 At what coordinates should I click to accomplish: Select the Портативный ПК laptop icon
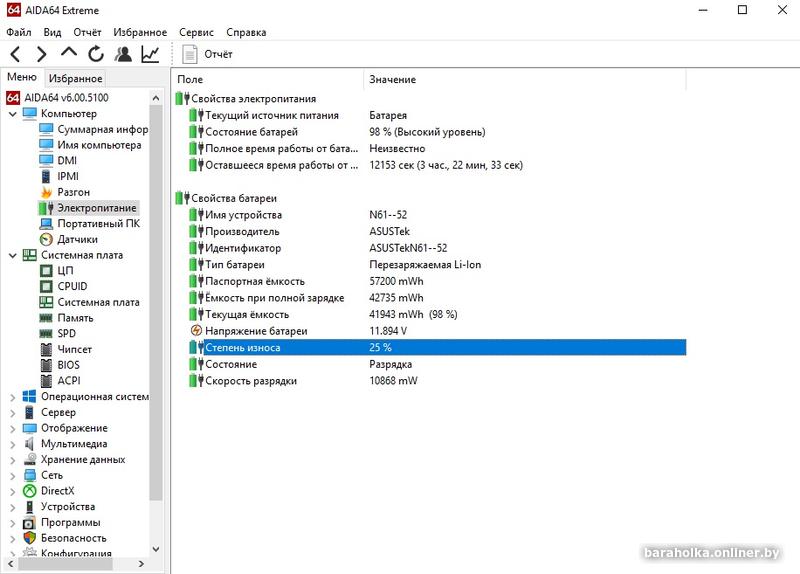tap(46, 223)
